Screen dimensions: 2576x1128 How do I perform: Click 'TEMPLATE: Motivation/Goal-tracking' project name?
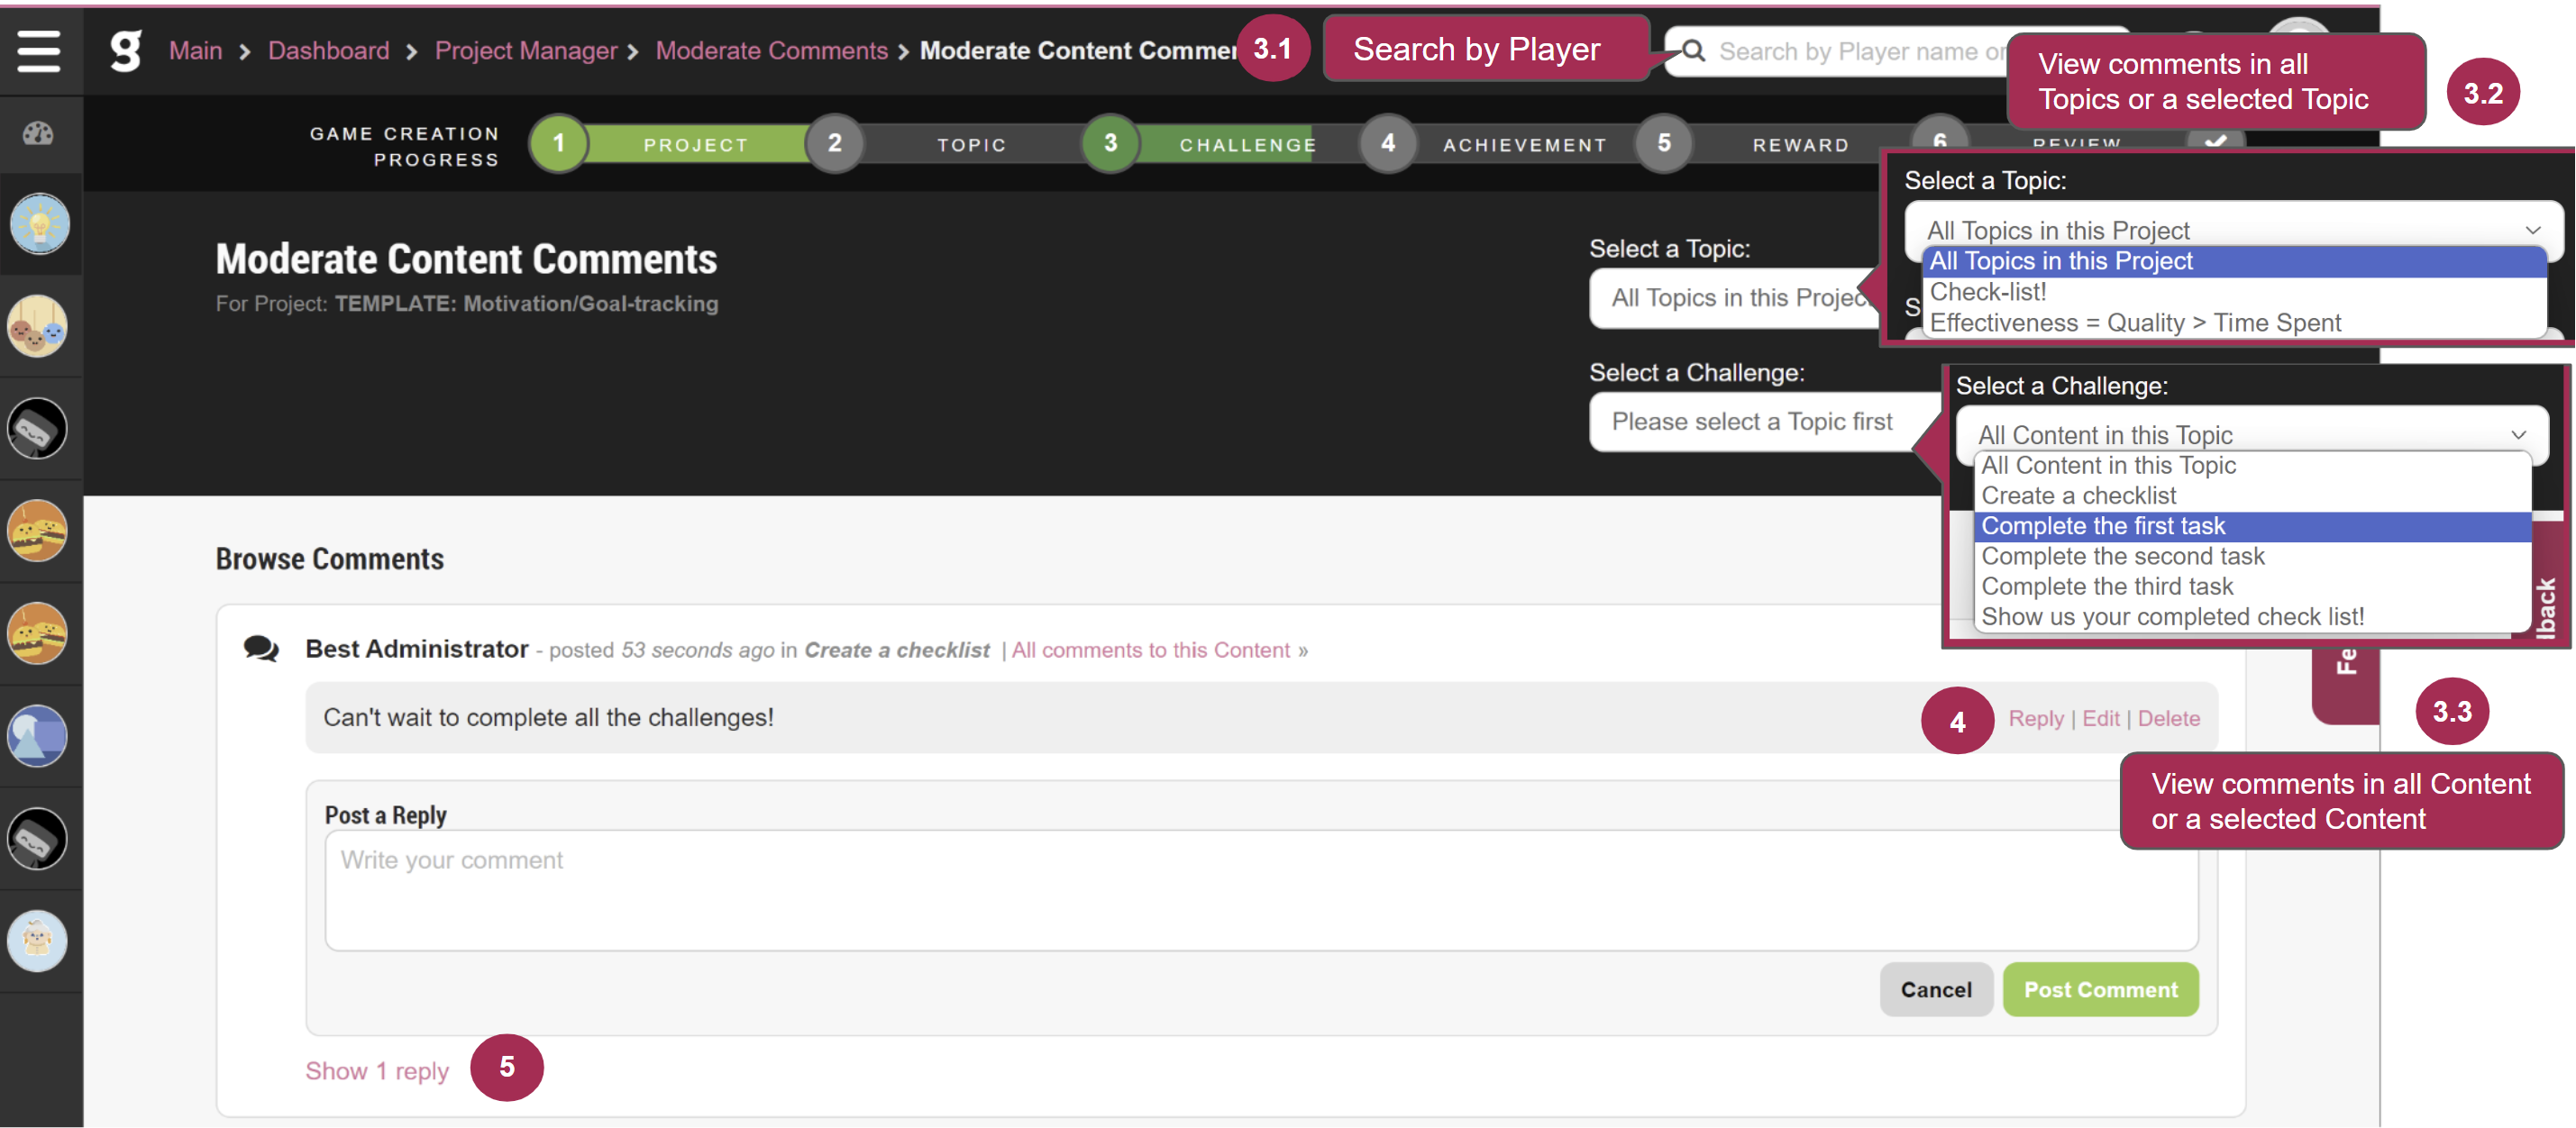pos(526,304)
